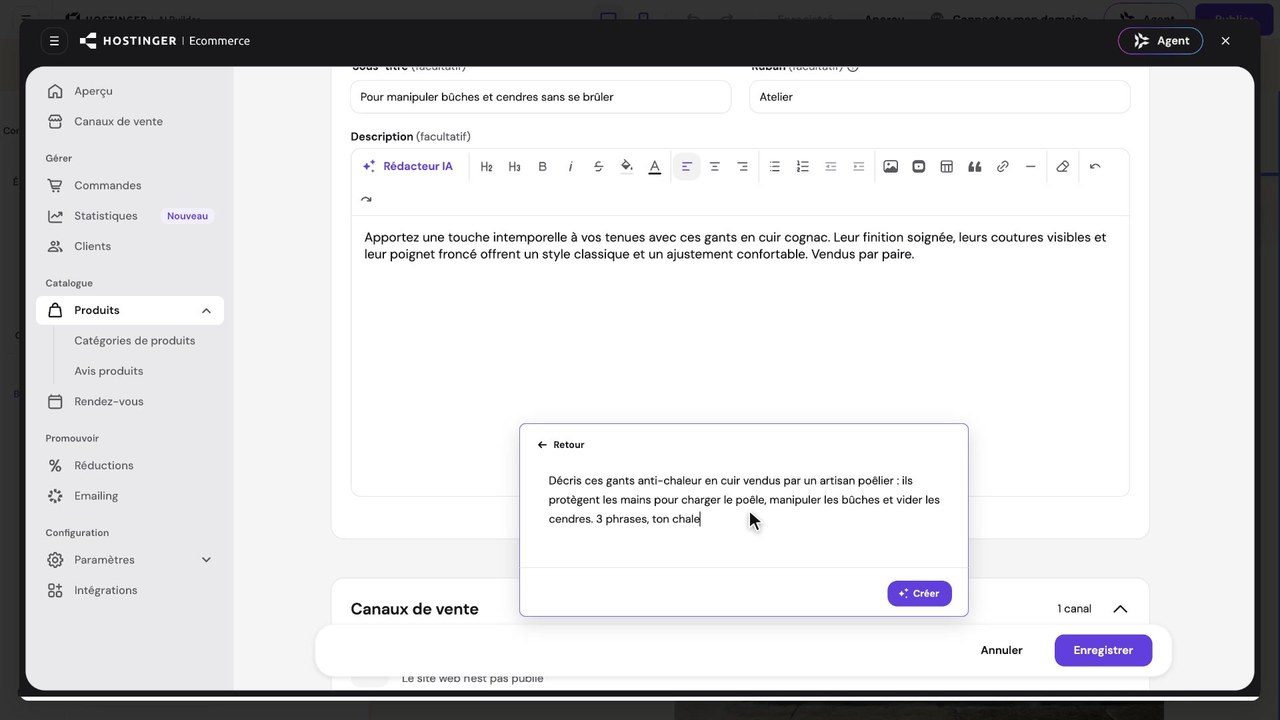Apply H2 heading format in description toolbar
The height and width of the screenshot is (720, 1280).
pos(487,167)
